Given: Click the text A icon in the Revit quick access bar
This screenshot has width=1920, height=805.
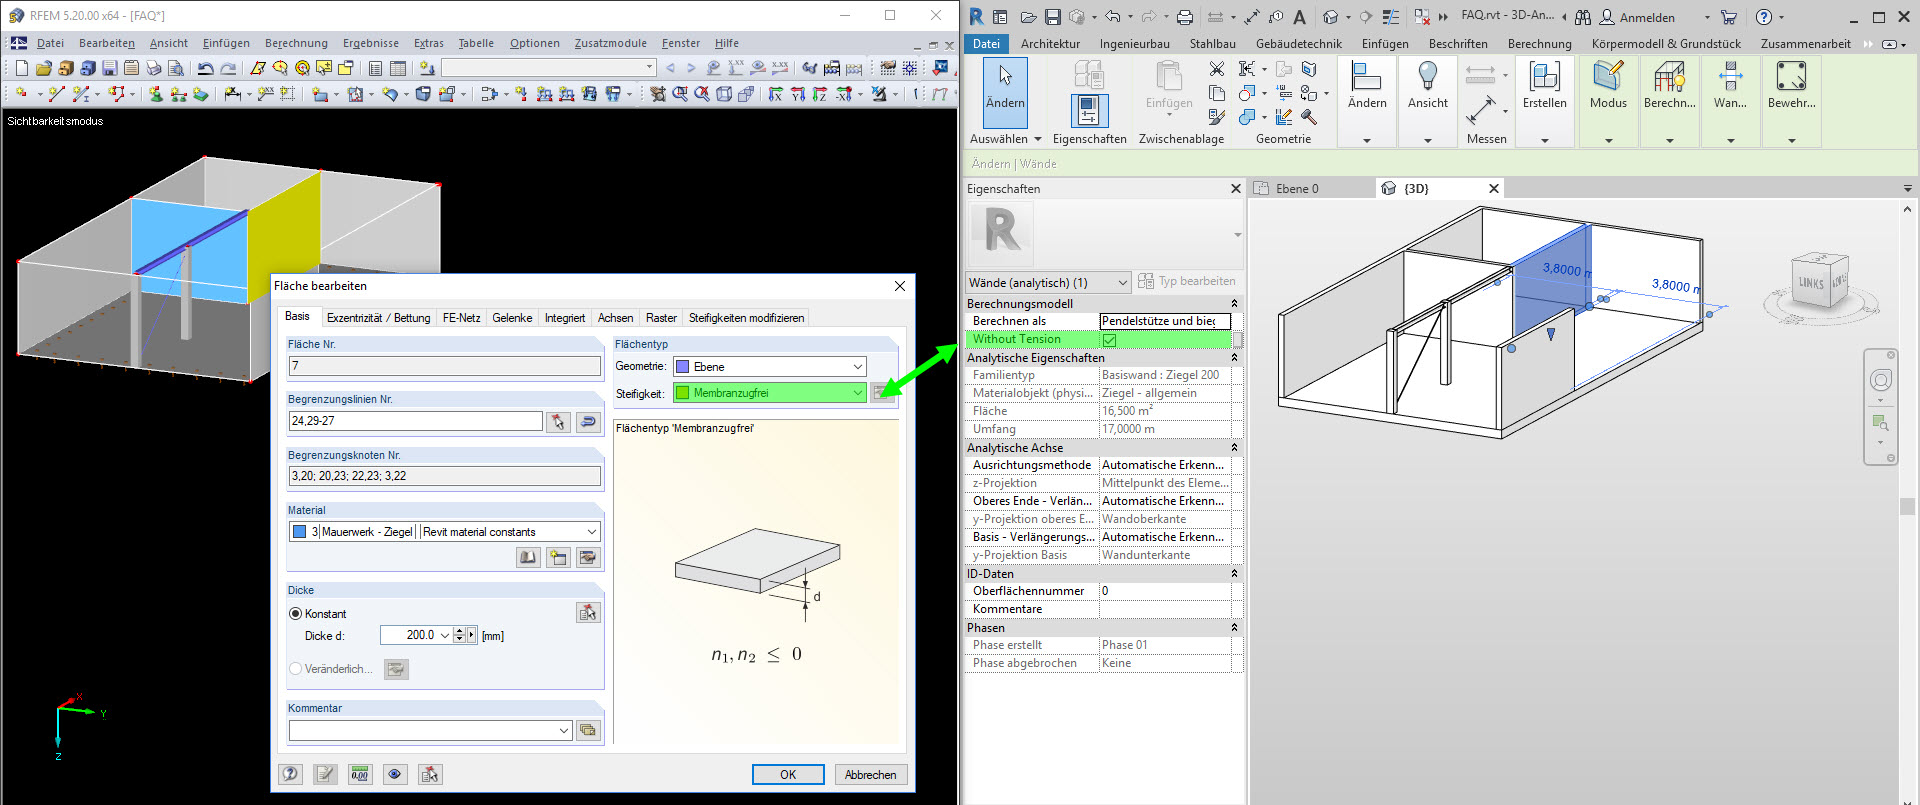Looking at the screenshot, I should point(1299,17).
